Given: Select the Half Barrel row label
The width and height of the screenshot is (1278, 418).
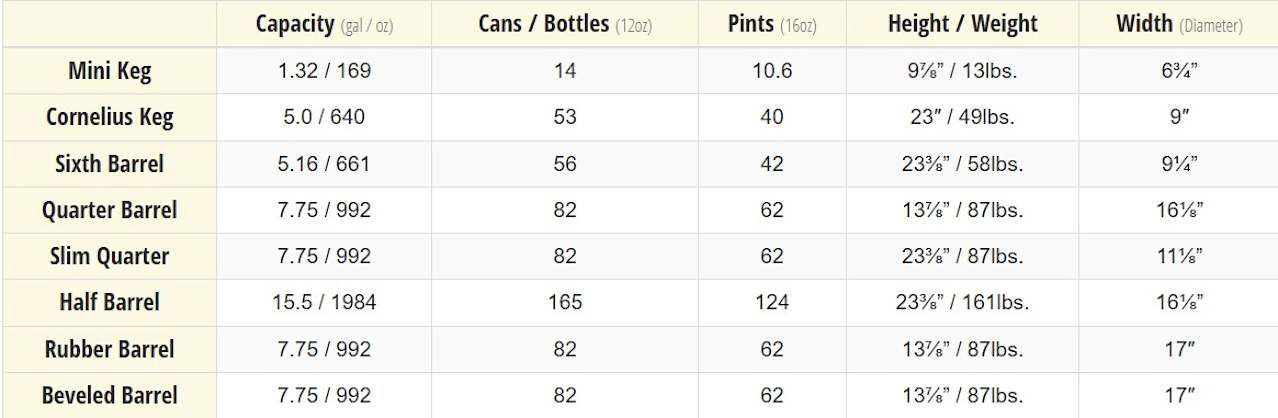Looking at the screenshot, I should tap(109, 302).
